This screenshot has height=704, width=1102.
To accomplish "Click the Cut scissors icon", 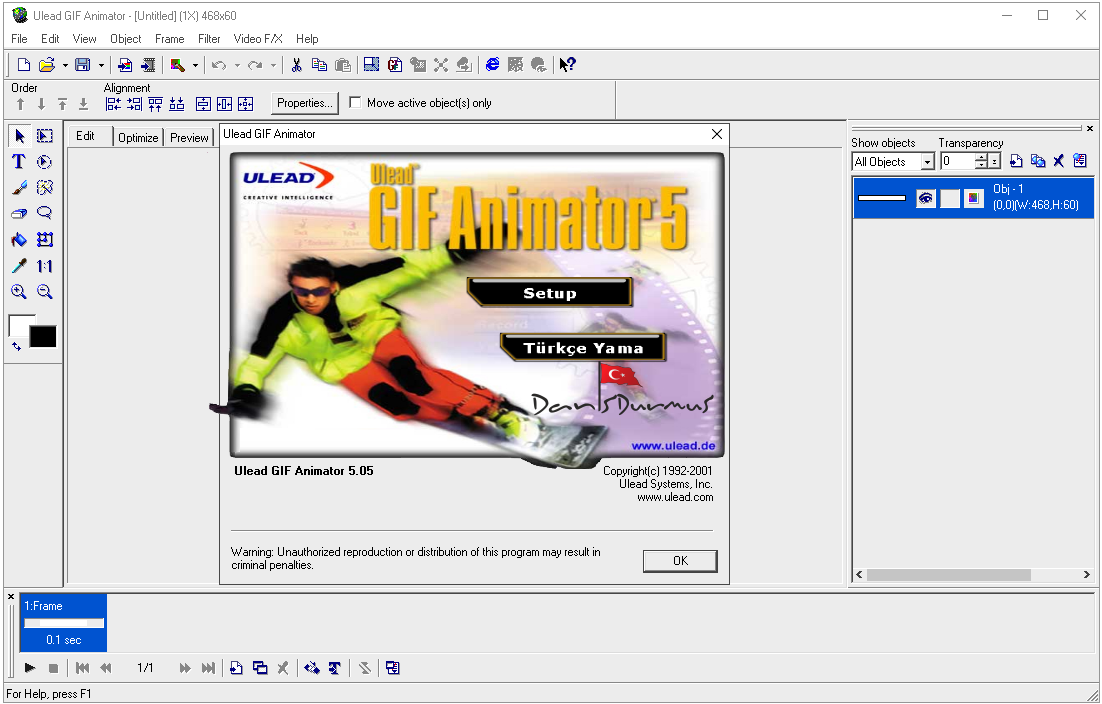I will (x=296, y=65).
